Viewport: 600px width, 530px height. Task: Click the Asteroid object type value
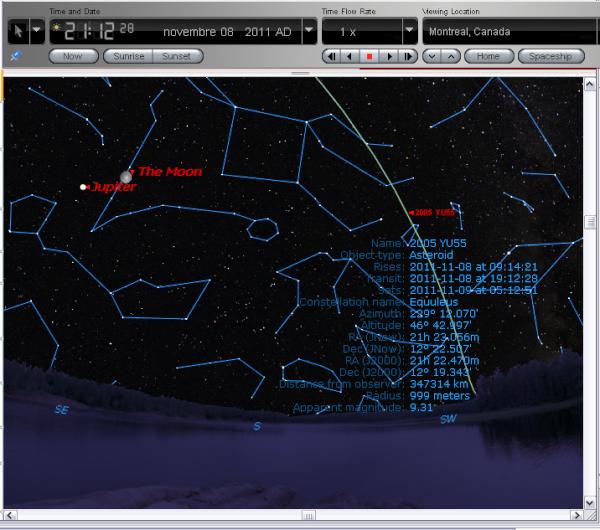(431, 255)
